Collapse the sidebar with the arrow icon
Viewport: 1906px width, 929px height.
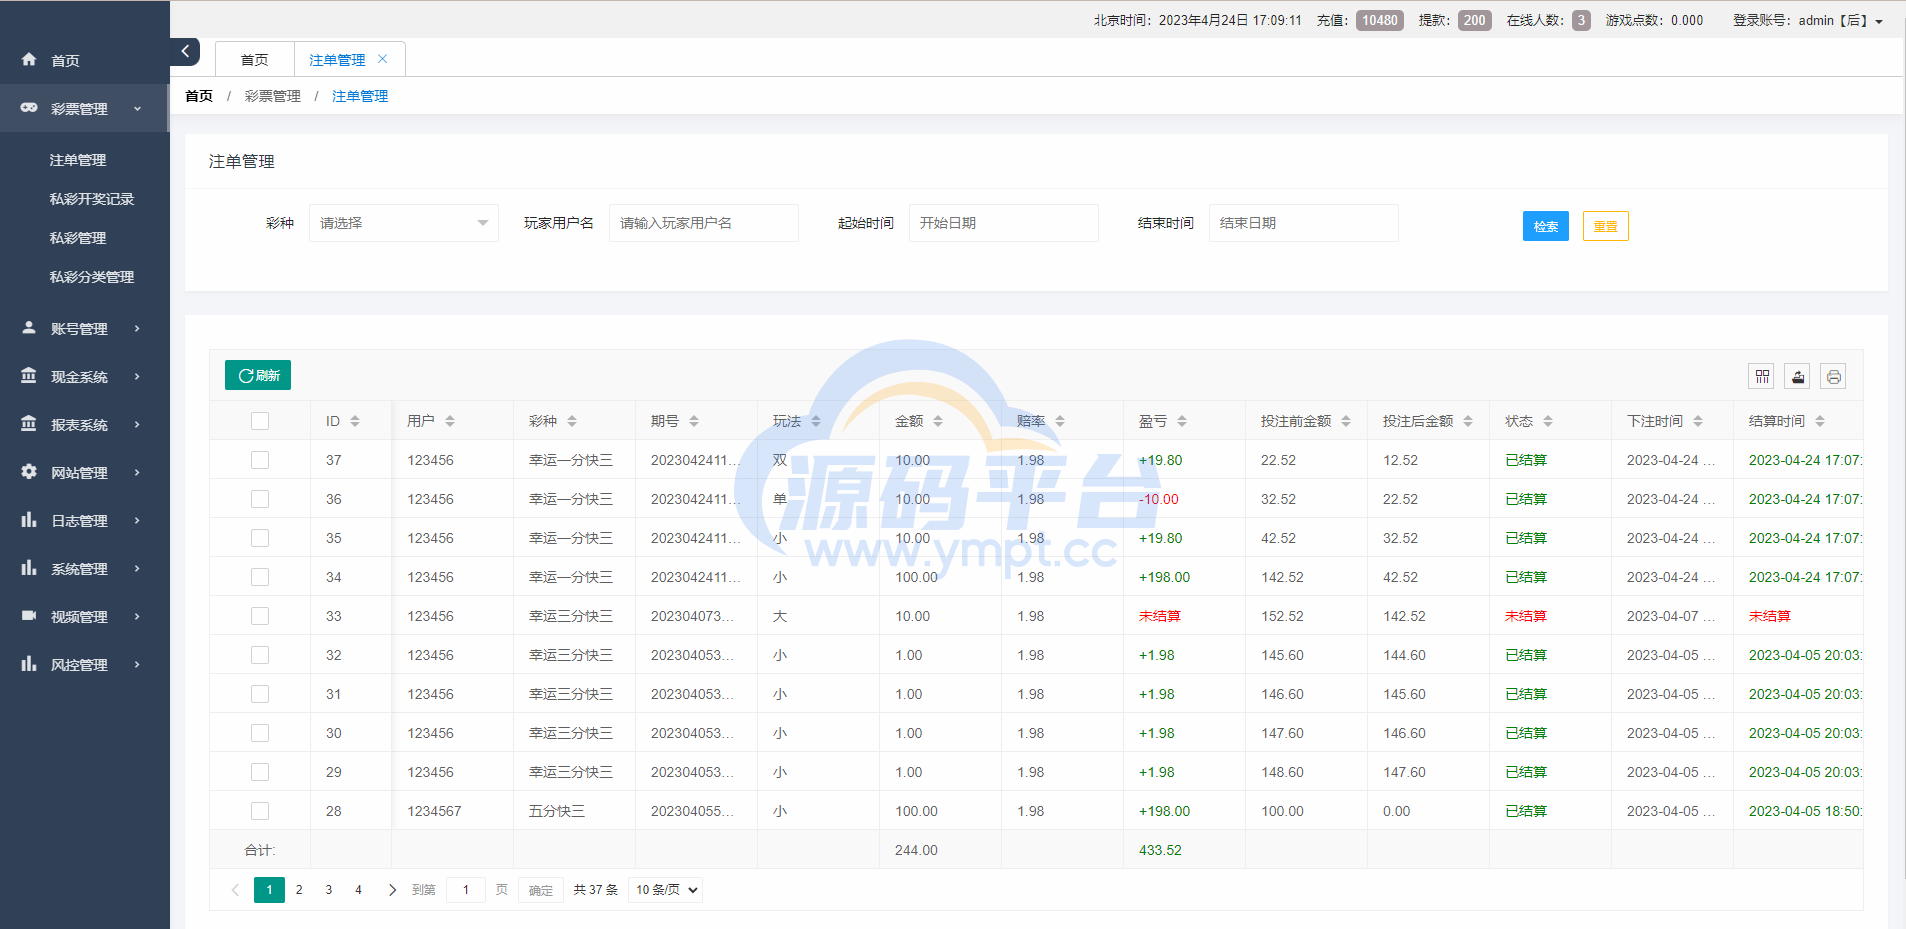point(185,51)
